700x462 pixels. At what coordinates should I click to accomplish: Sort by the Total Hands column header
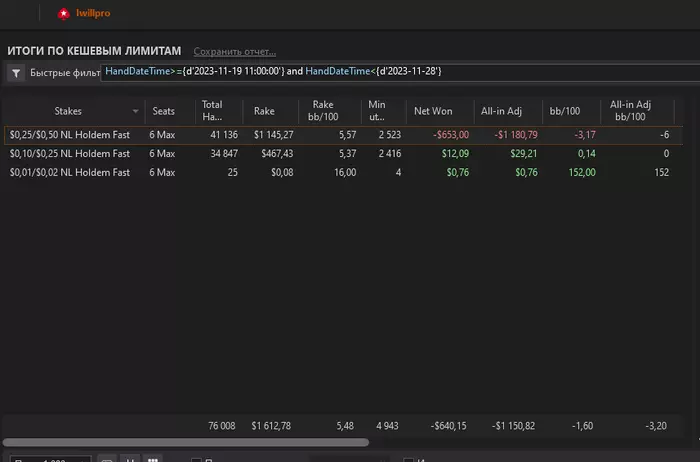coord(212,110)
